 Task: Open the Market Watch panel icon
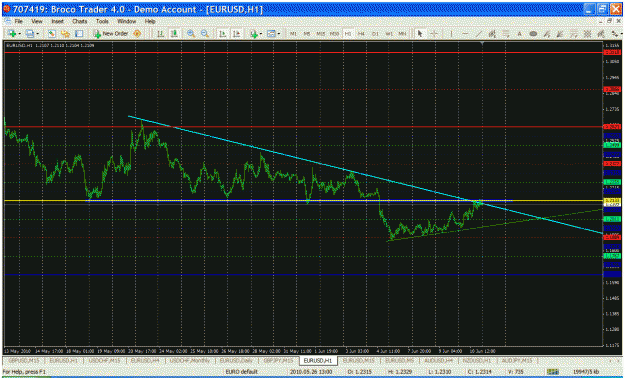click(51, 34)
